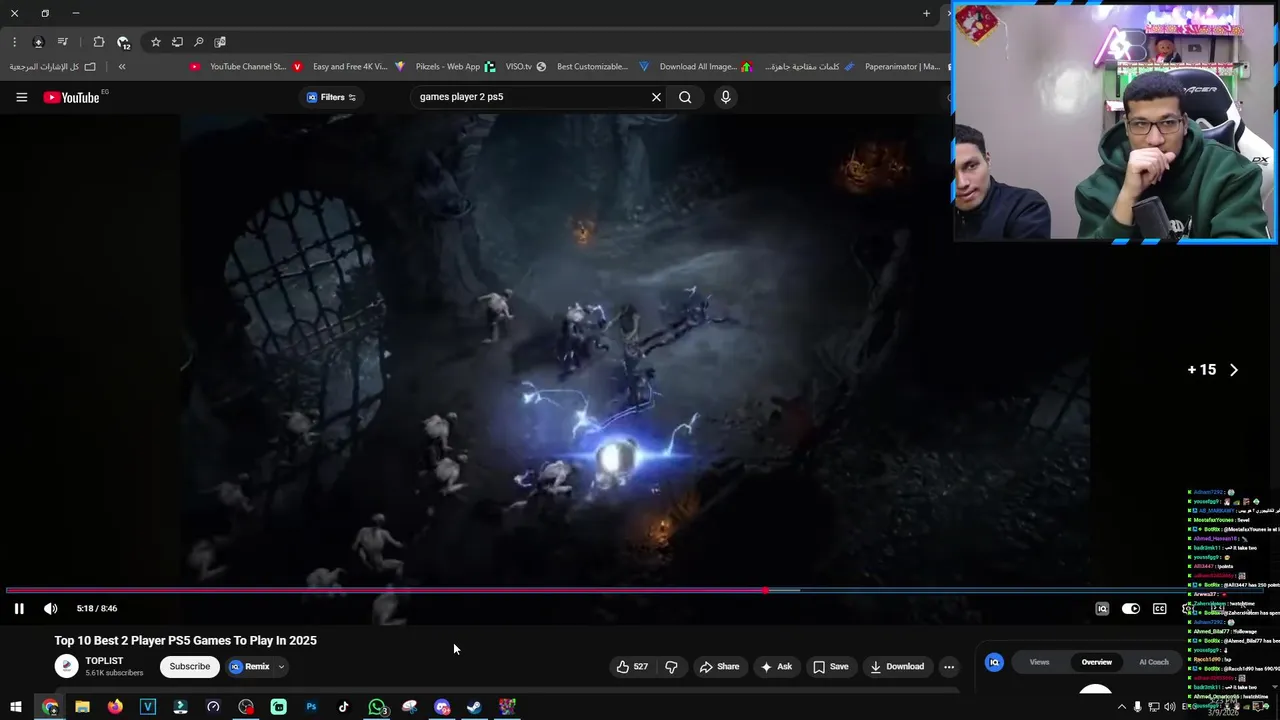This screenshot has width=1280, height=720.
Task: Open Photoshop from the taskbar
Action: (311, 707)
